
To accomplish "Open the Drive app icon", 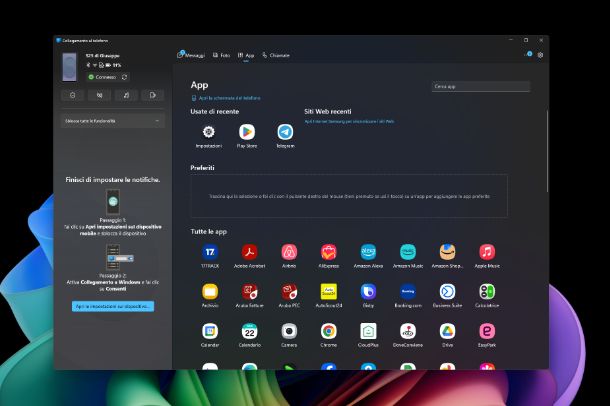I will [447, 331].
